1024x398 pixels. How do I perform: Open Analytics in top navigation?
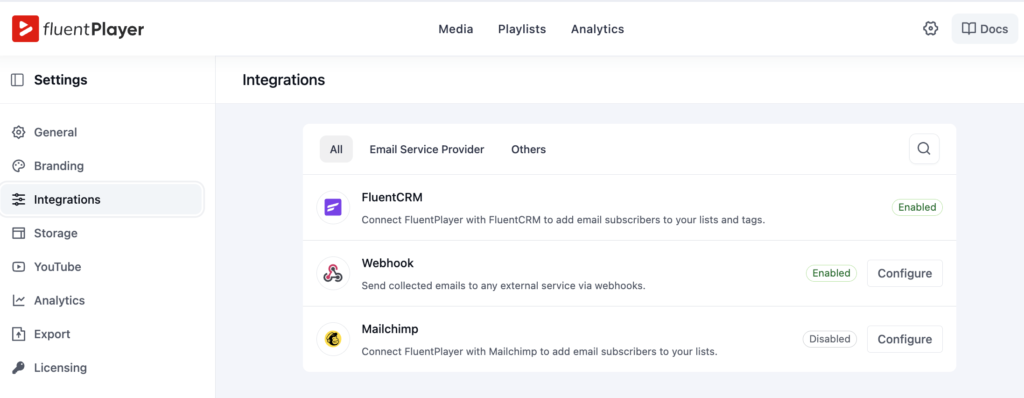click(598, 29)
